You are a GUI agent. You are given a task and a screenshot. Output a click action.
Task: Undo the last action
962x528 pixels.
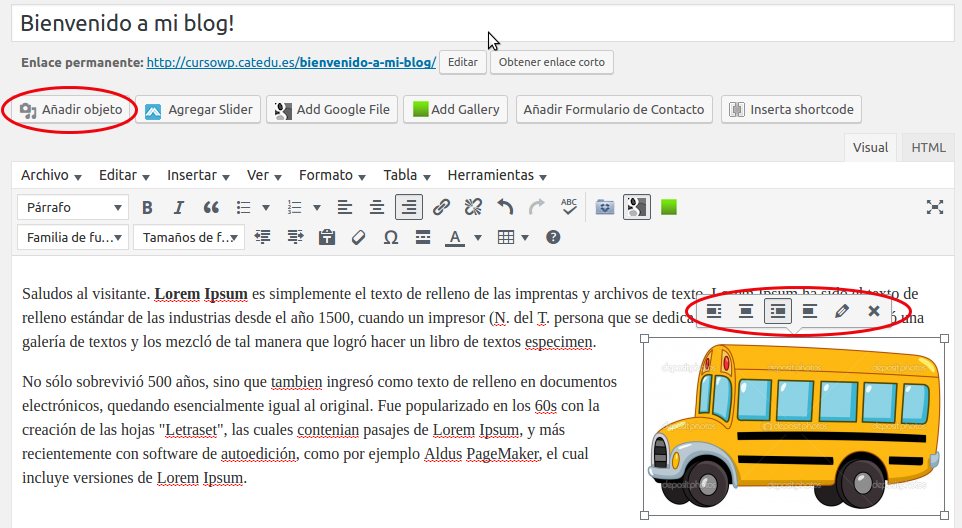coord(505,207)
